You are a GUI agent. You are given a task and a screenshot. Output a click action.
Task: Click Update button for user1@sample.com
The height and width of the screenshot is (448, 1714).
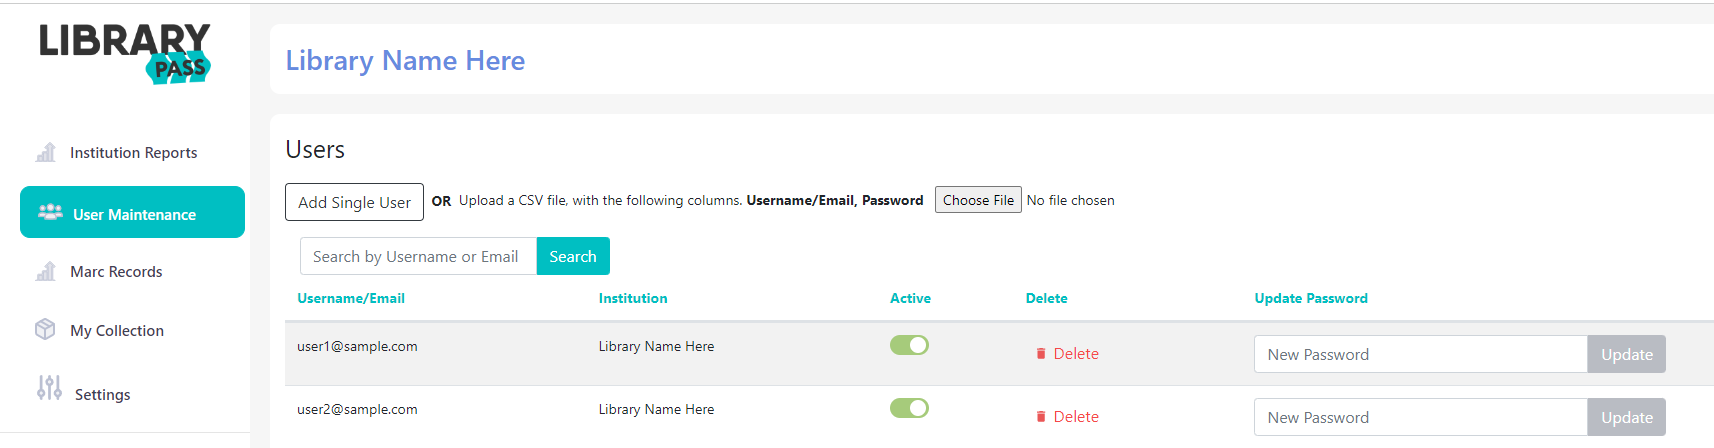click(1626, 354)
